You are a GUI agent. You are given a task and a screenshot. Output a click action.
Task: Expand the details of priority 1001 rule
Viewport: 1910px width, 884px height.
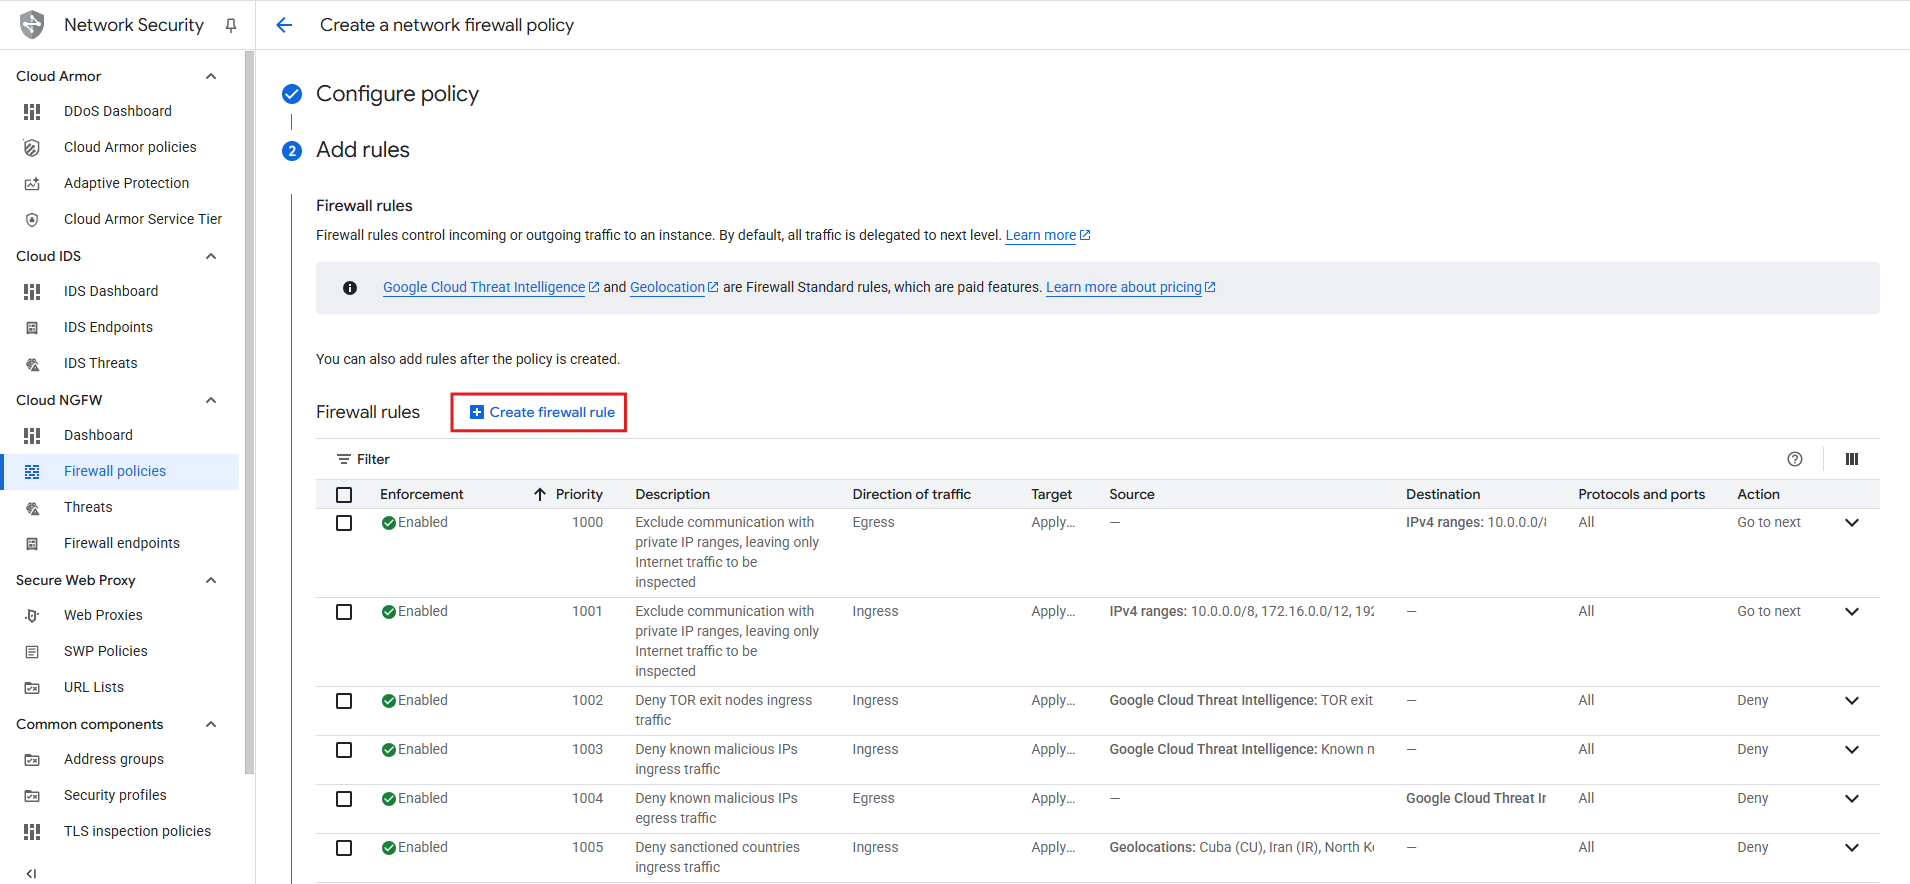coord(1851,612)
